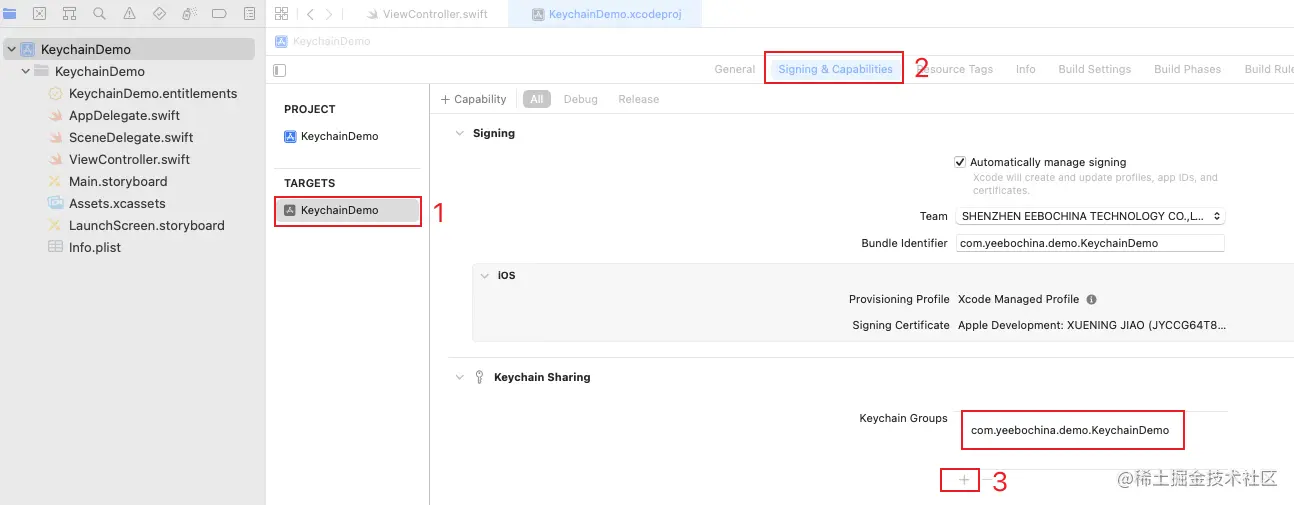1294x505 pixels.
Task: Click the Bundle Identifier text field
Action: coord(1090,243)
